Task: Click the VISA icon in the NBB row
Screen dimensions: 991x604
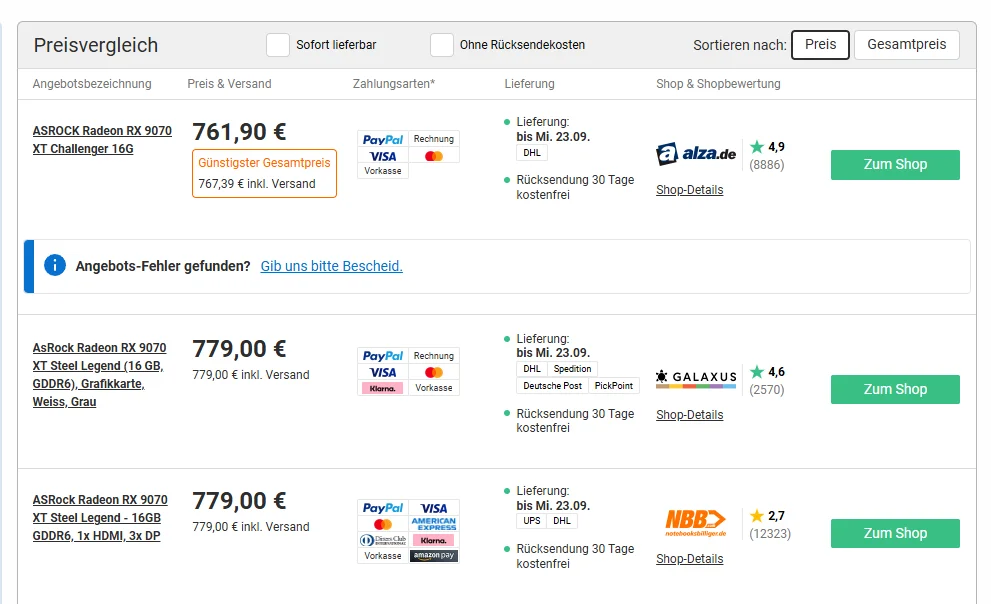Action: pos(434,508)
